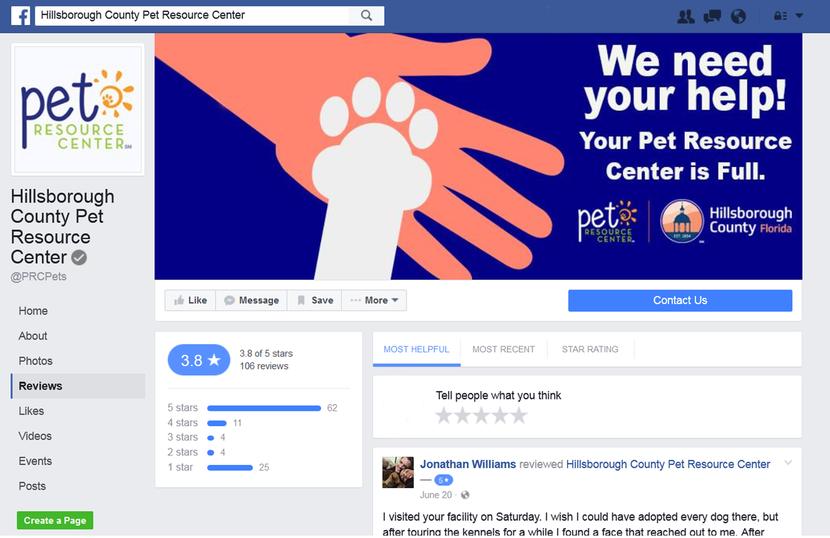Click the pet Resource Center profile logo
The image size is (830, 538).
pos(78,110)
